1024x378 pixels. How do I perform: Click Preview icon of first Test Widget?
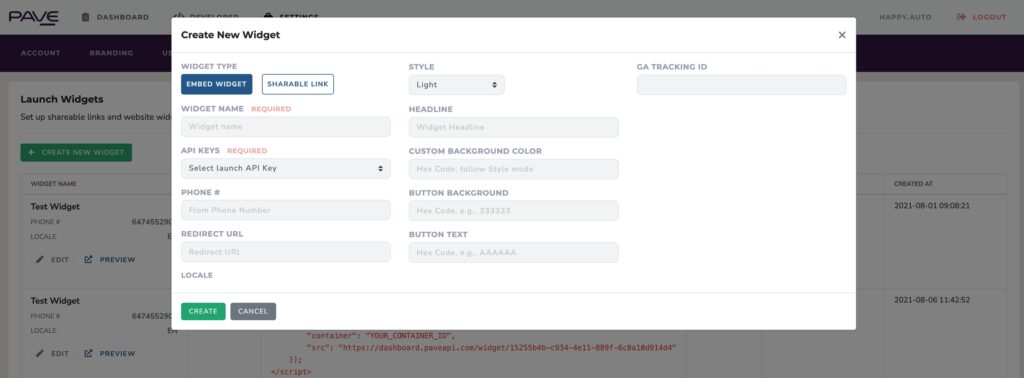pyautogui.click(x=88, y=259)
